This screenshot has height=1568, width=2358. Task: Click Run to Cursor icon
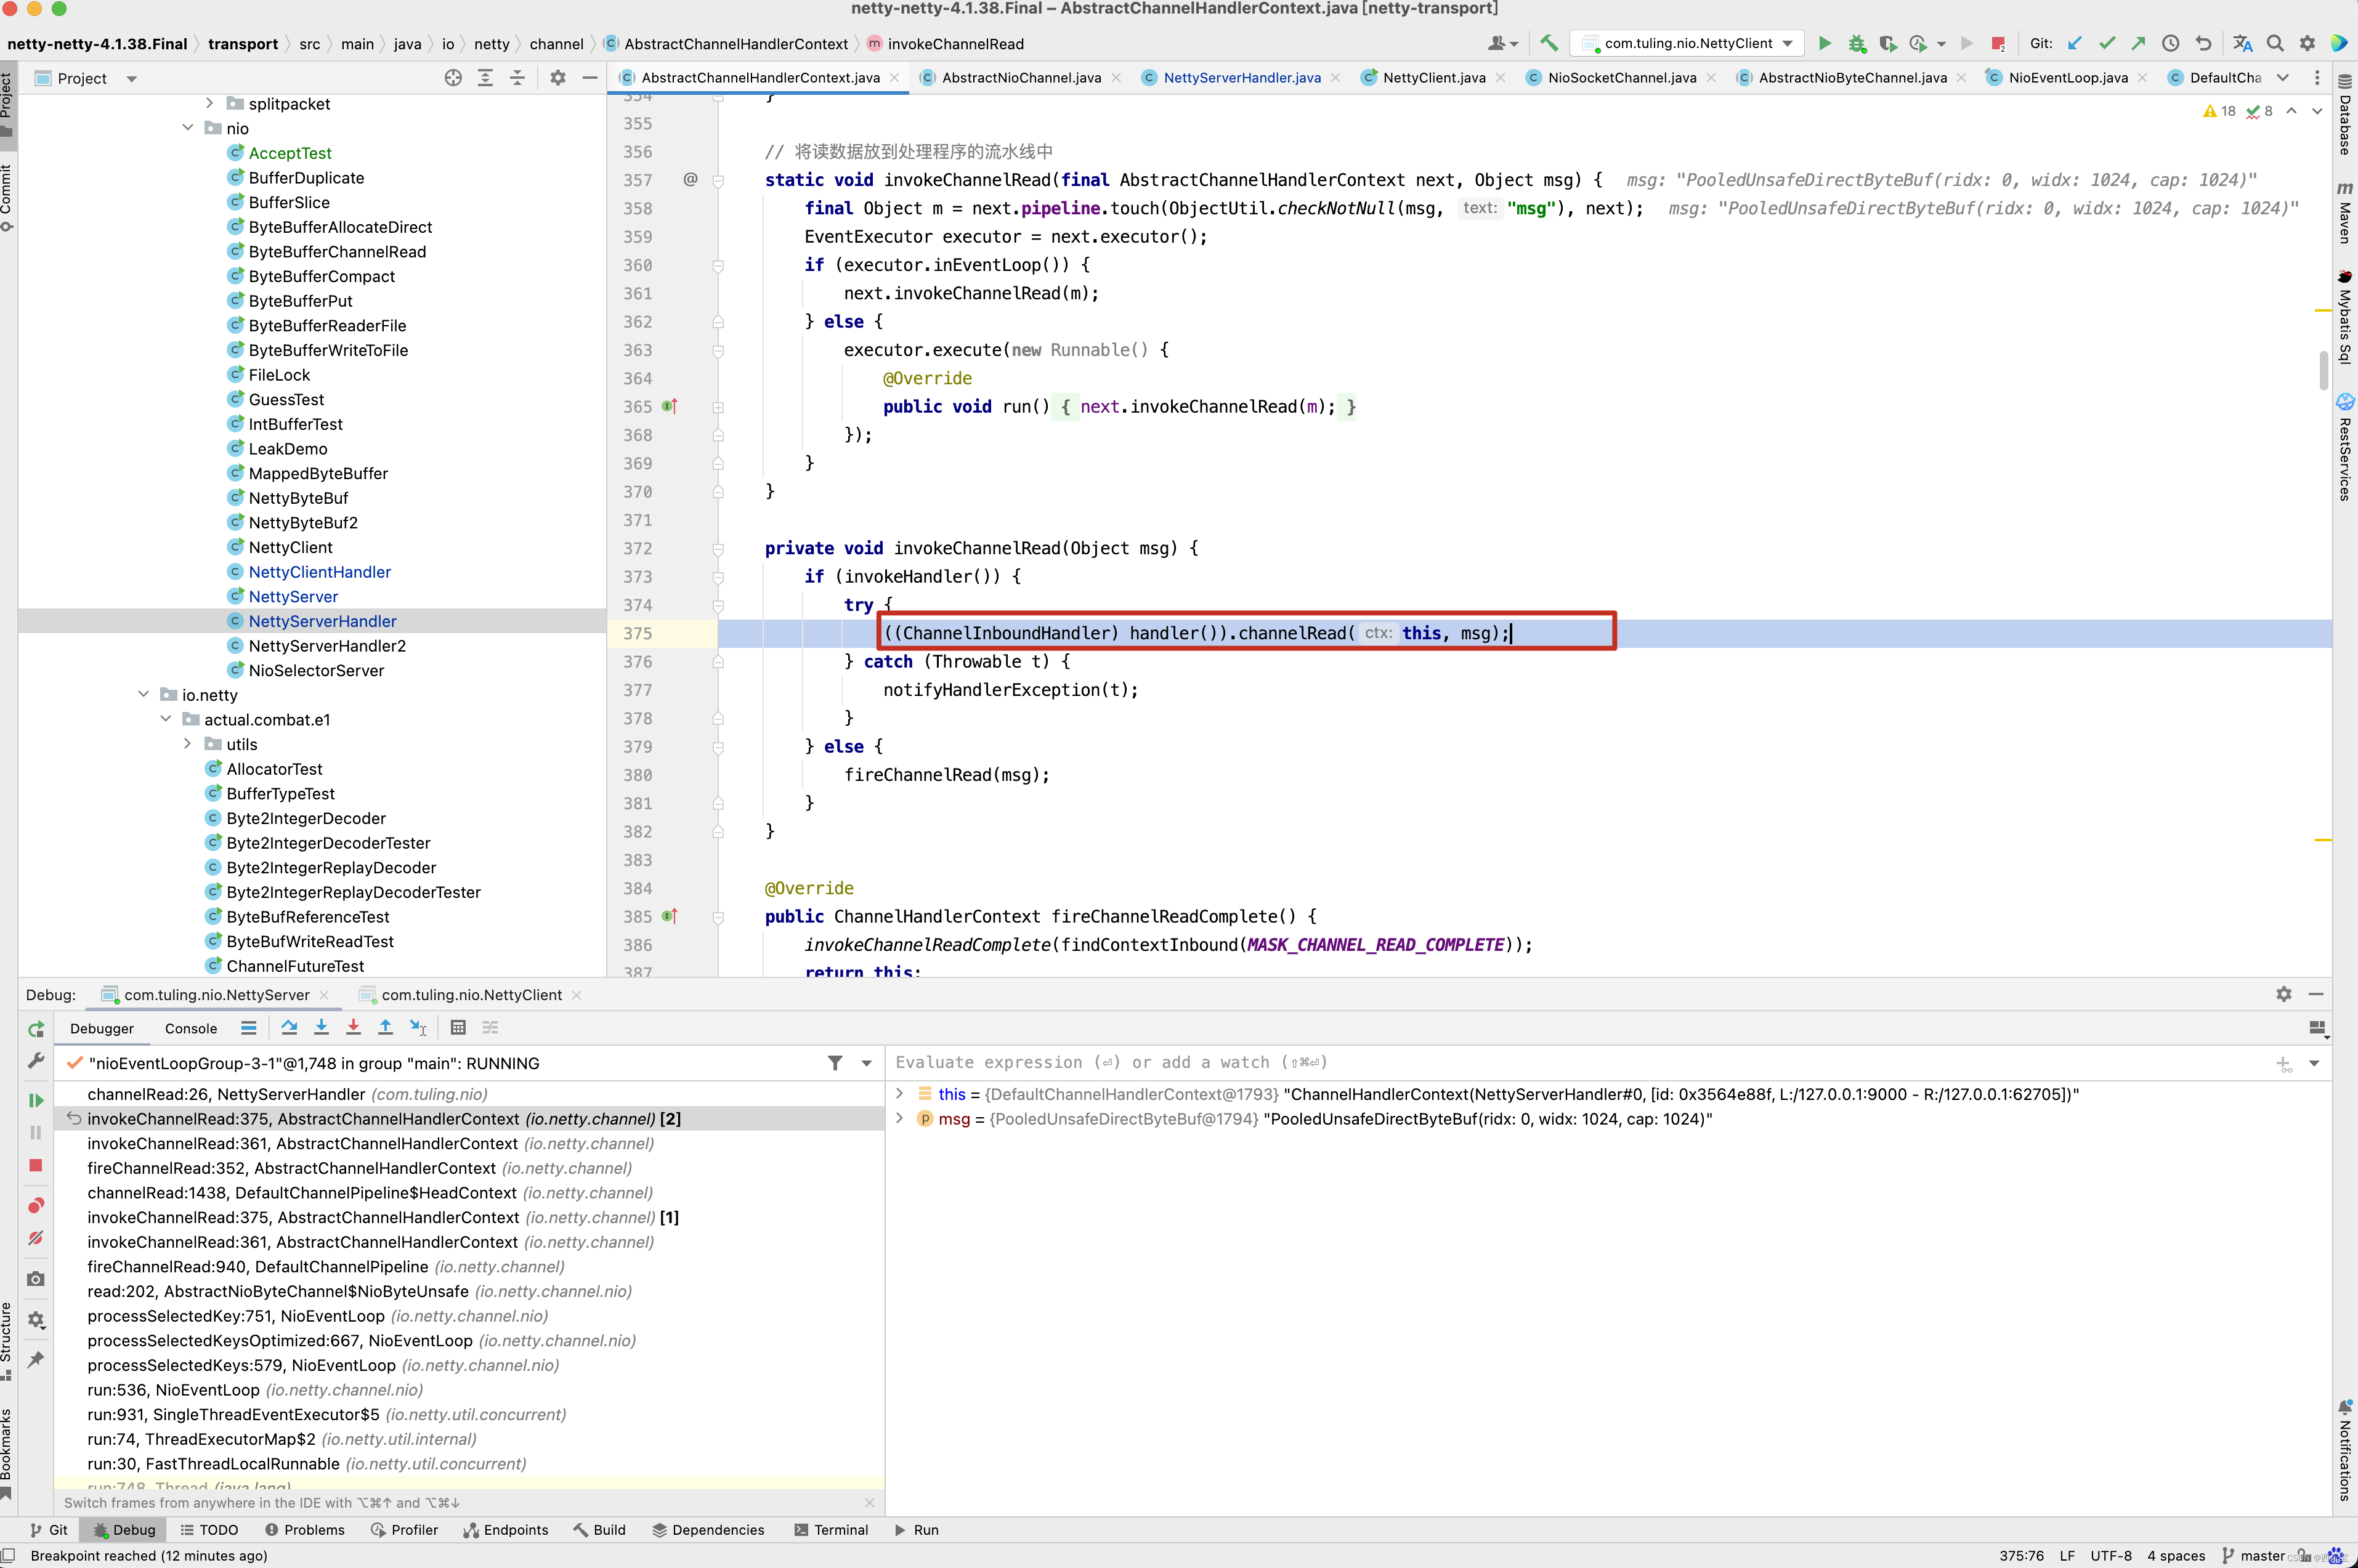[x=418, y=1027]
